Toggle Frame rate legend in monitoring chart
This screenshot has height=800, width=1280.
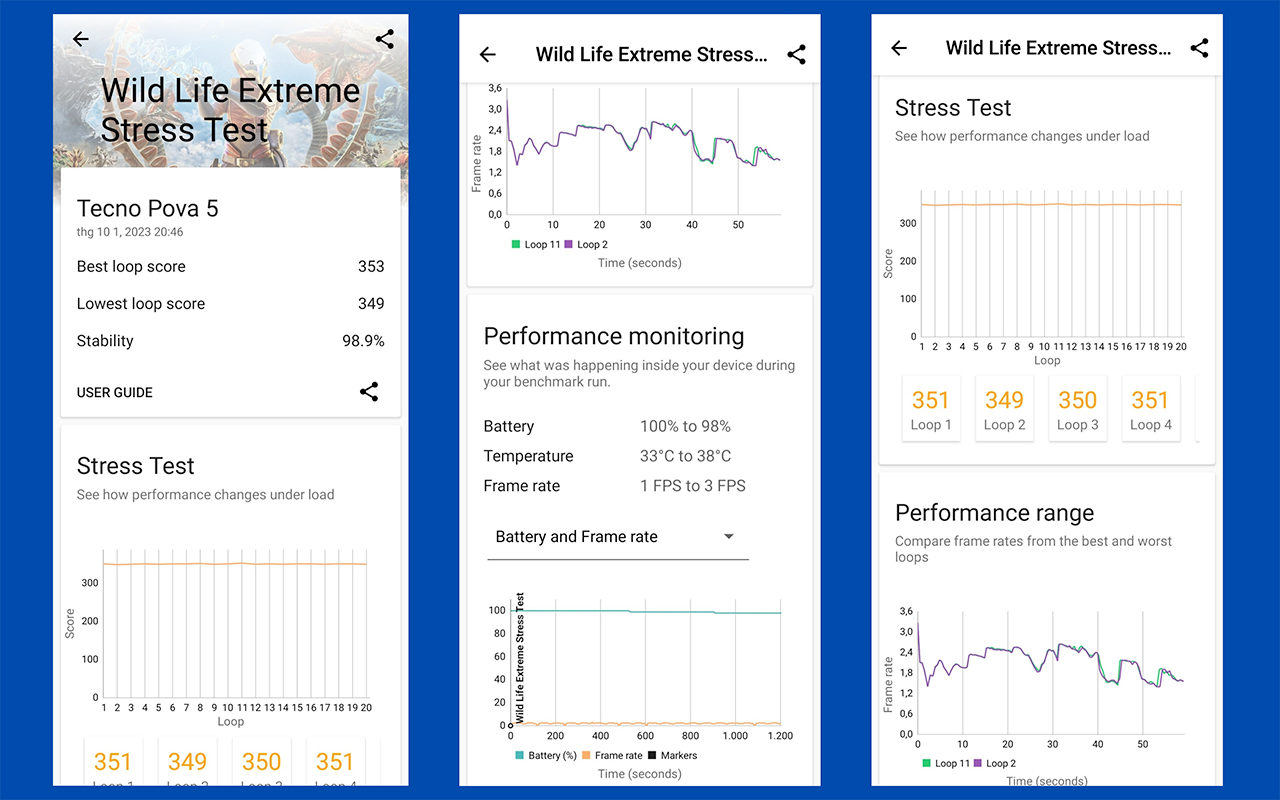(x=612, y=756)
